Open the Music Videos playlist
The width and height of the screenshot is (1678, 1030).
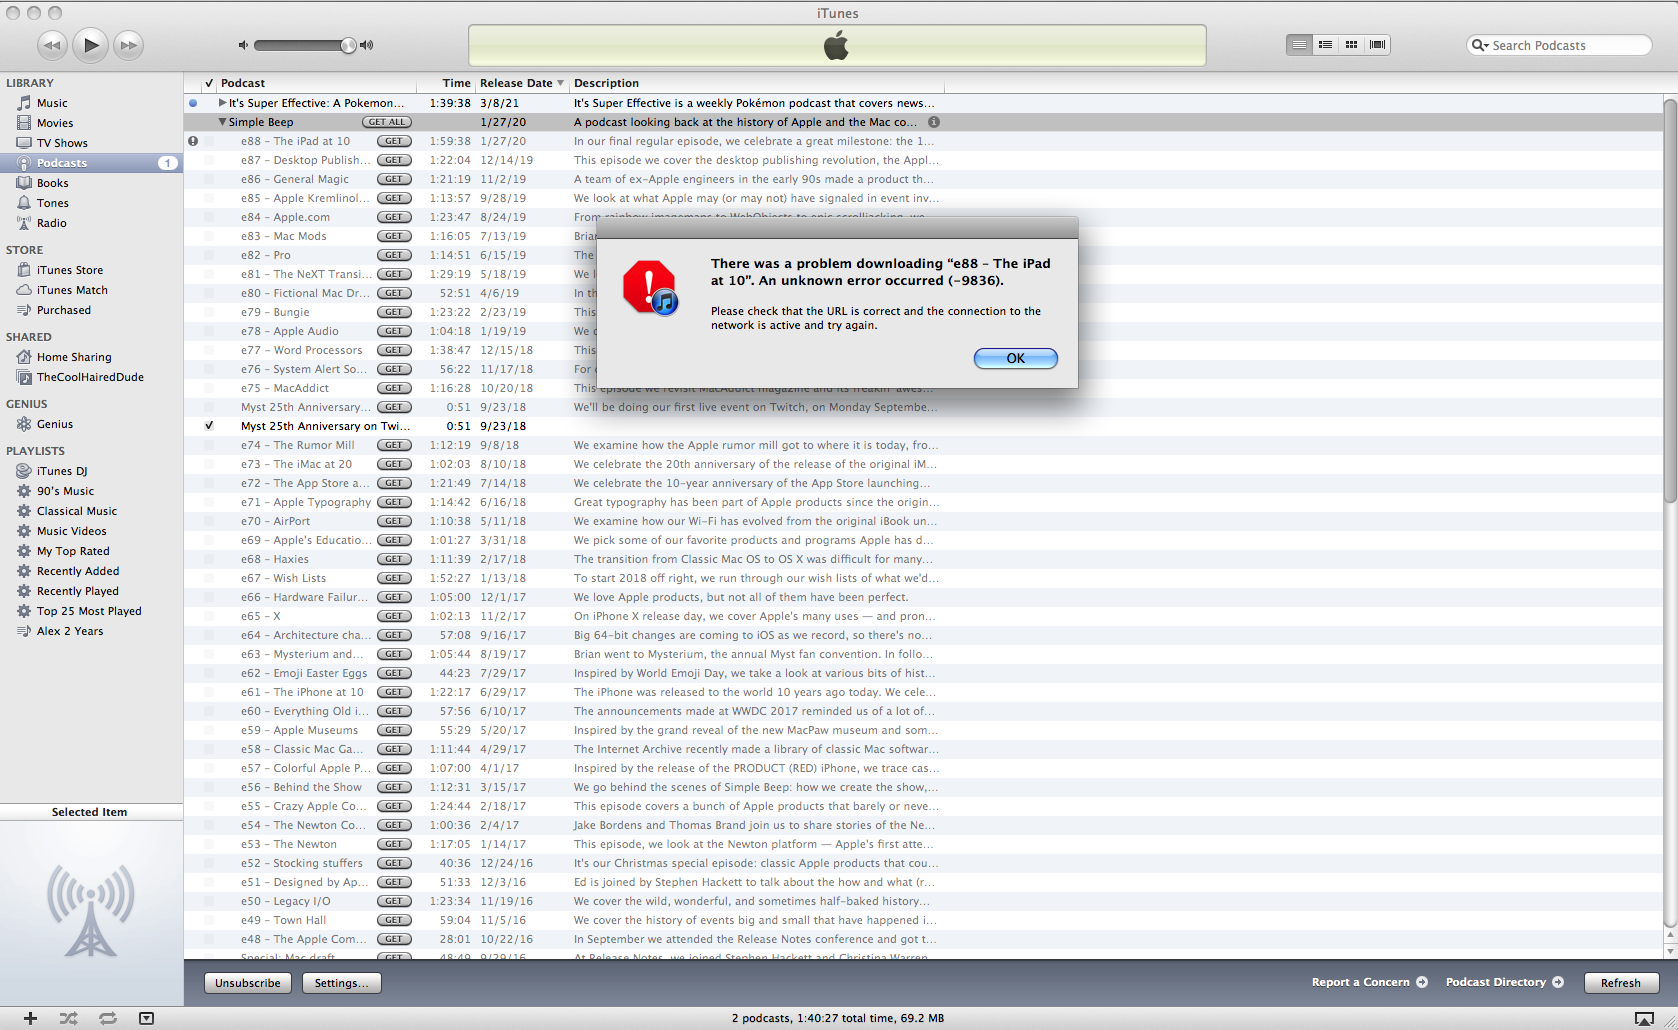point(71,531)
